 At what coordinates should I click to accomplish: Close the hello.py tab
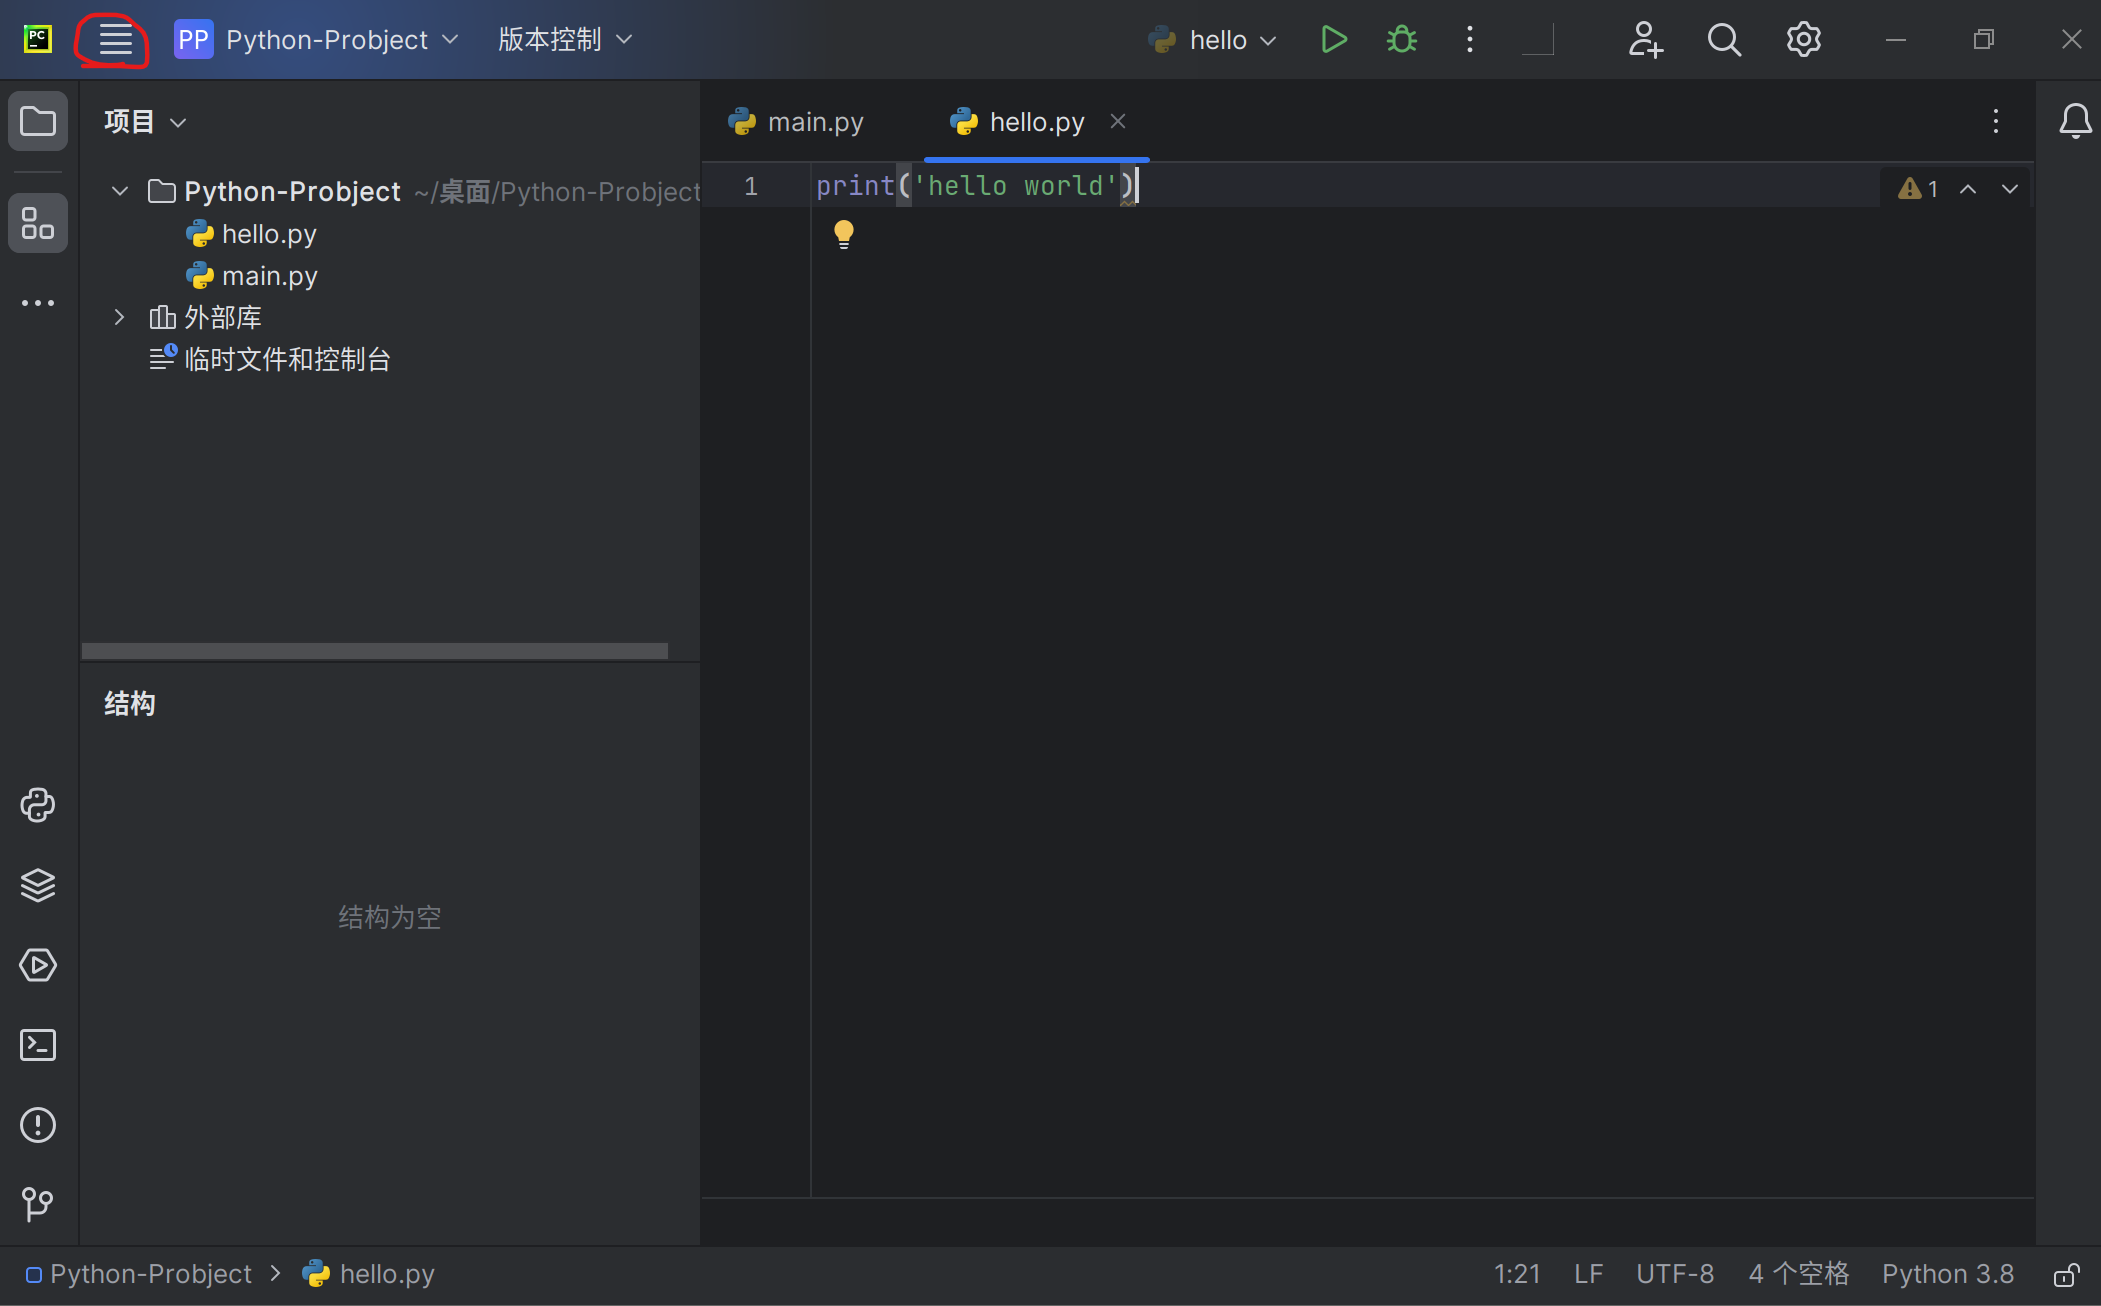tap(1118, 121)
